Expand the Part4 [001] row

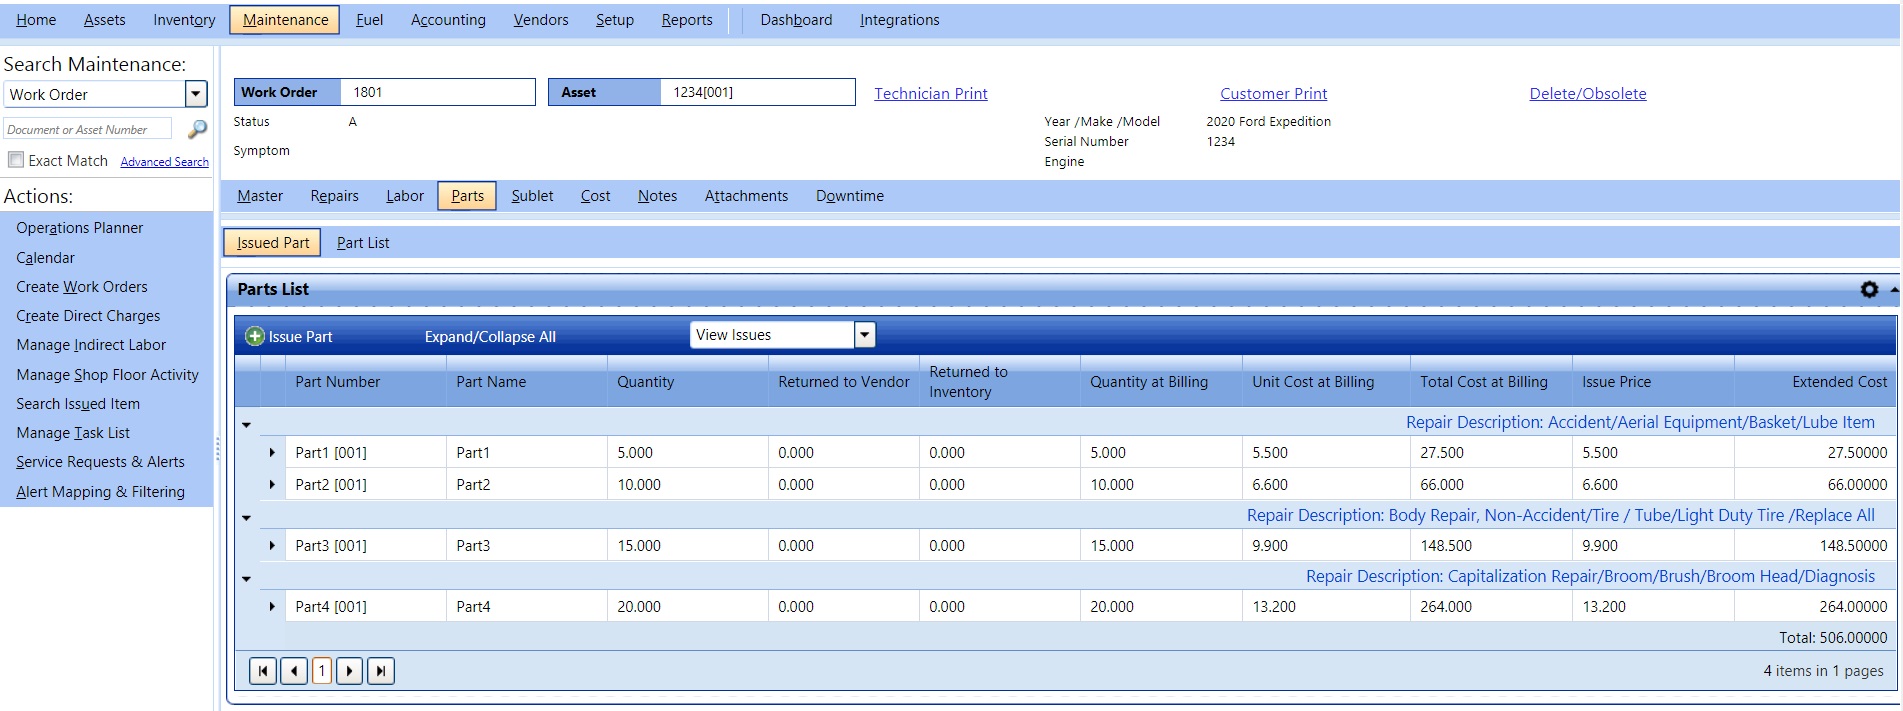pos(272,607)
